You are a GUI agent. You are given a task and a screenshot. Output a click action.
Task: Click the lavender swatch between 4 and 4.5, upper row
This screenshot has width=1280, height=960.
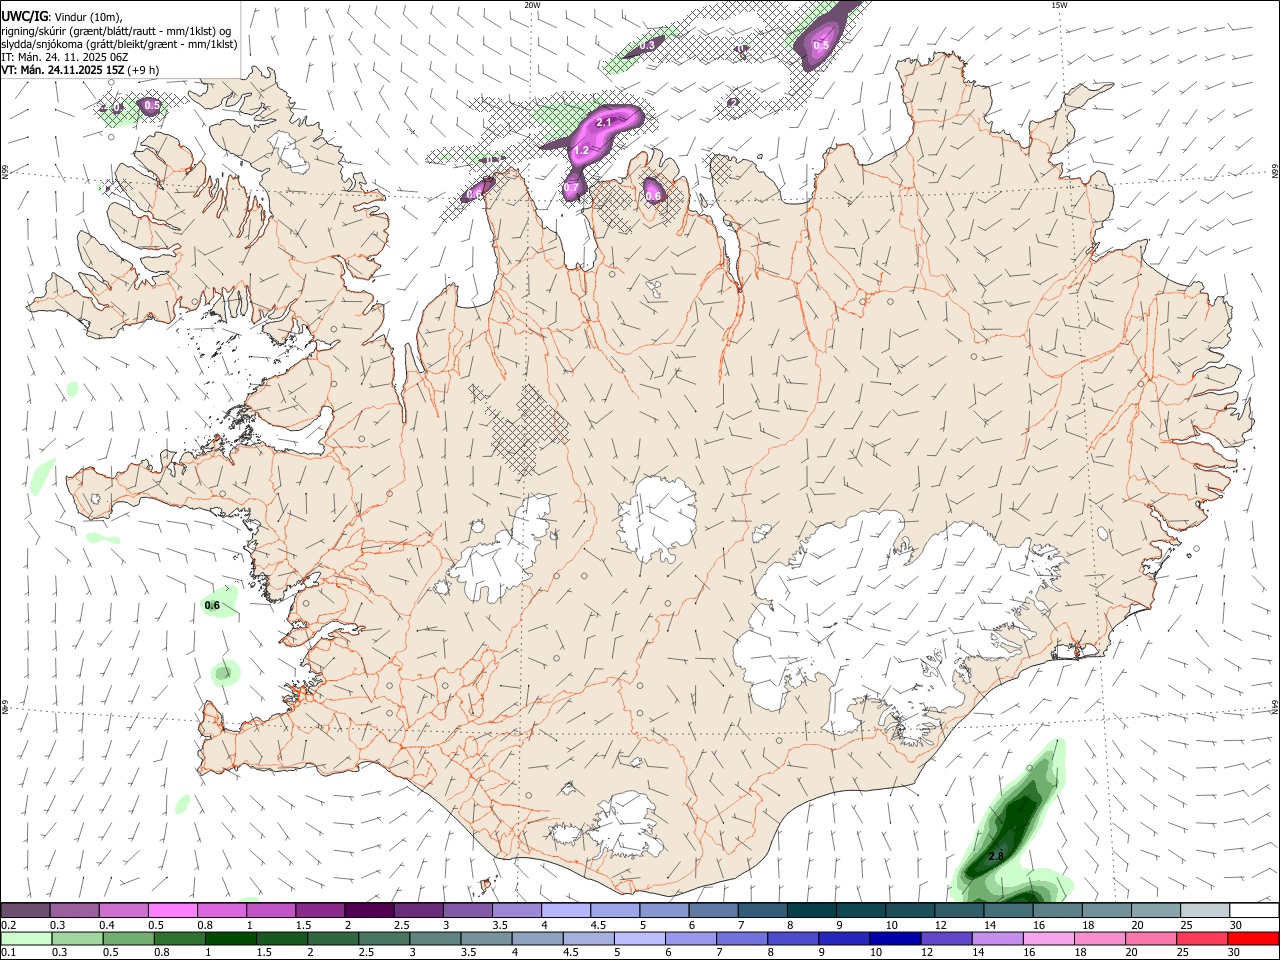point(565,911)
